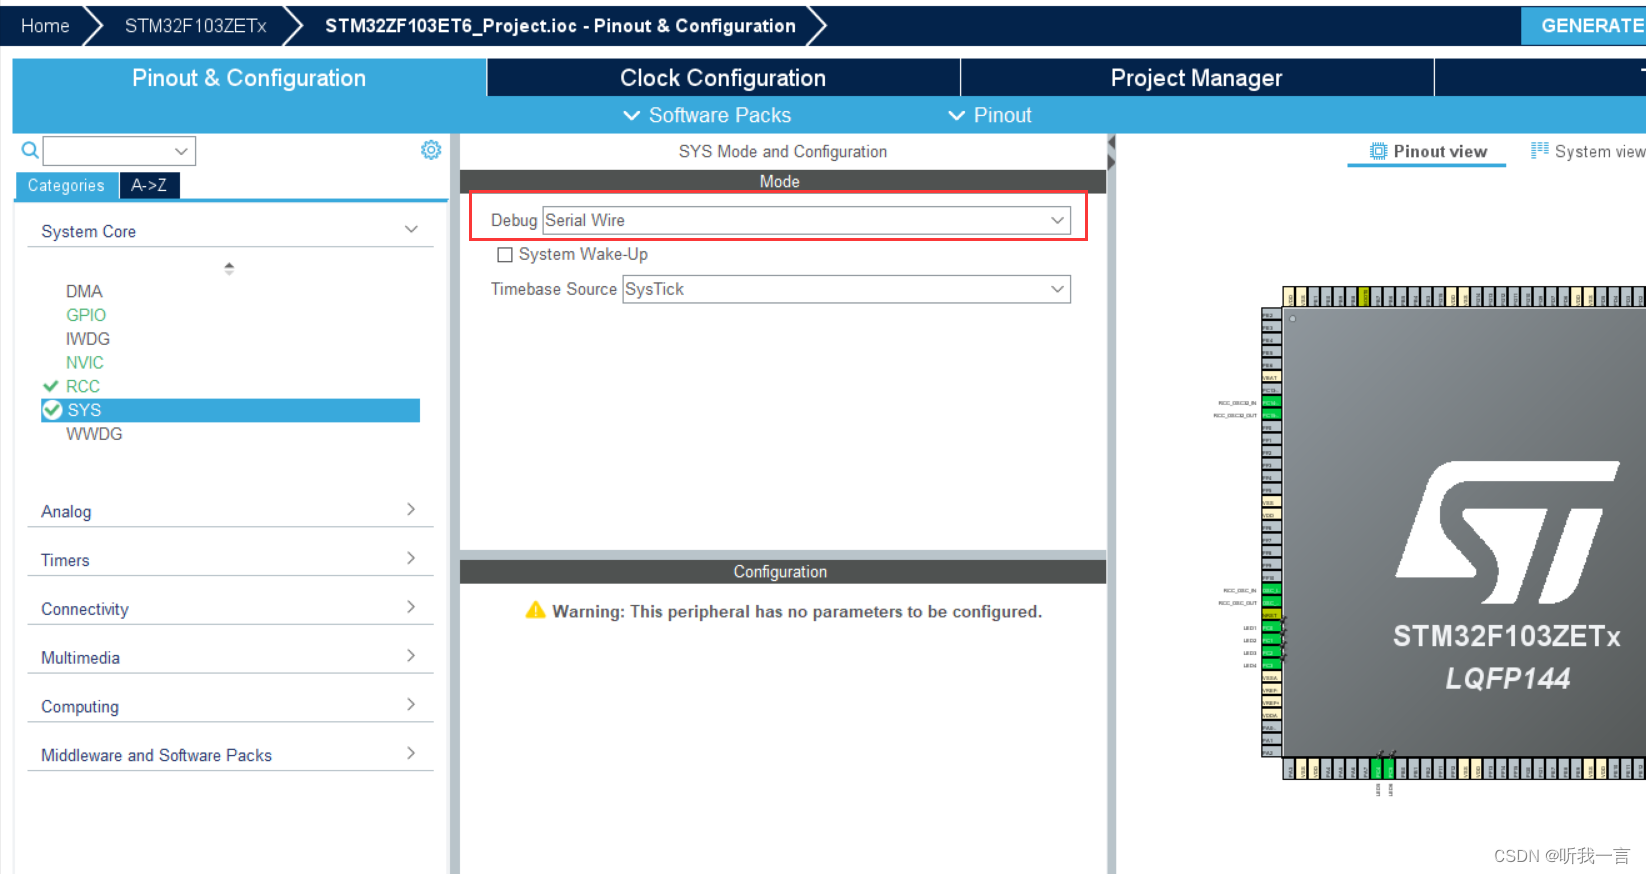
Task: Expand Middleware and Software Packs category
Action: 230,755
